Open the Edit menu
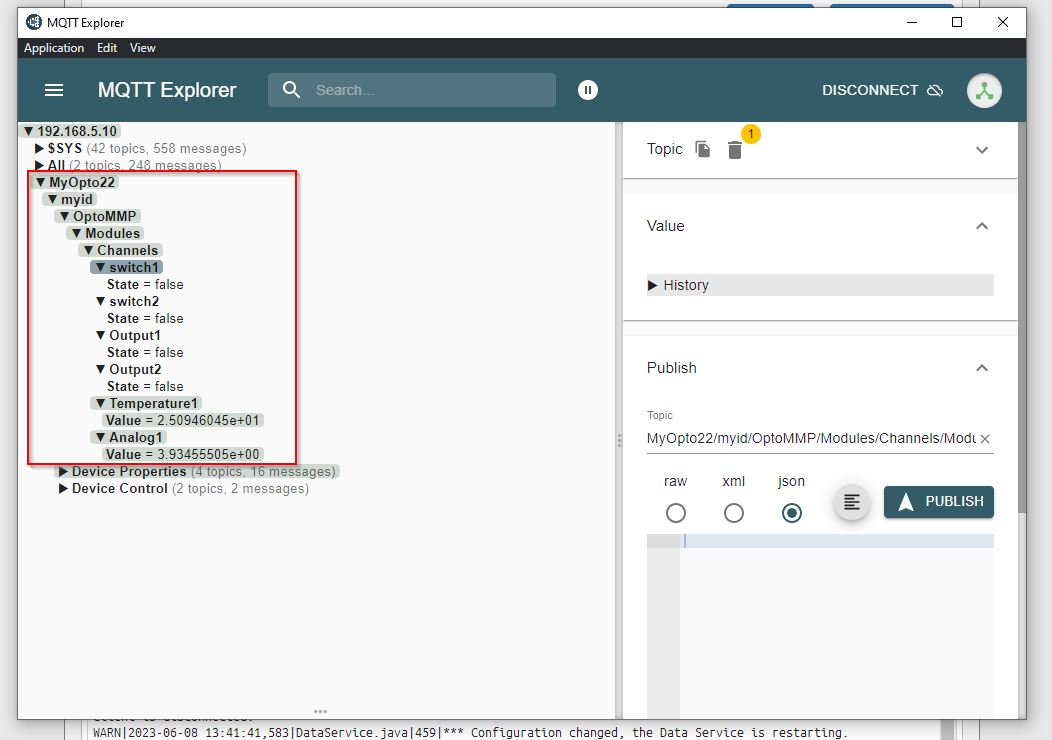 107,48
